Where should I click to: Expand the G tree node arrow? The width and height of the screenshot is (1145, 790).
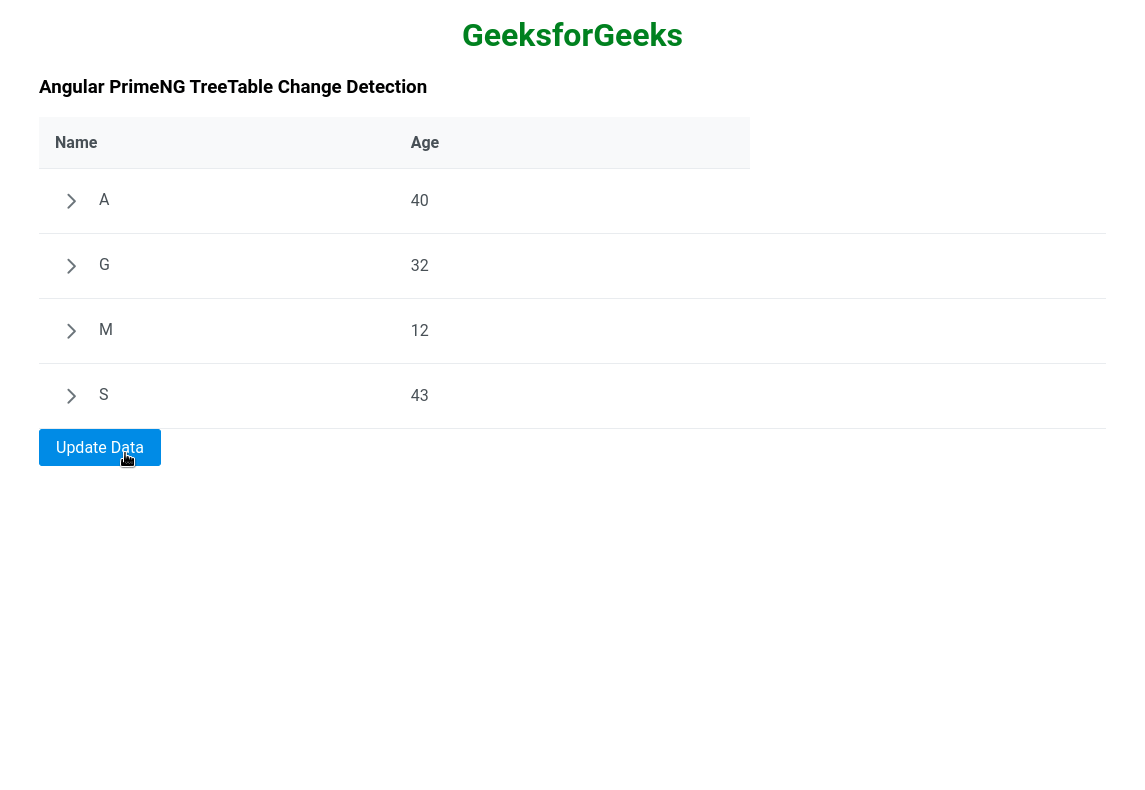click(71, 266)
